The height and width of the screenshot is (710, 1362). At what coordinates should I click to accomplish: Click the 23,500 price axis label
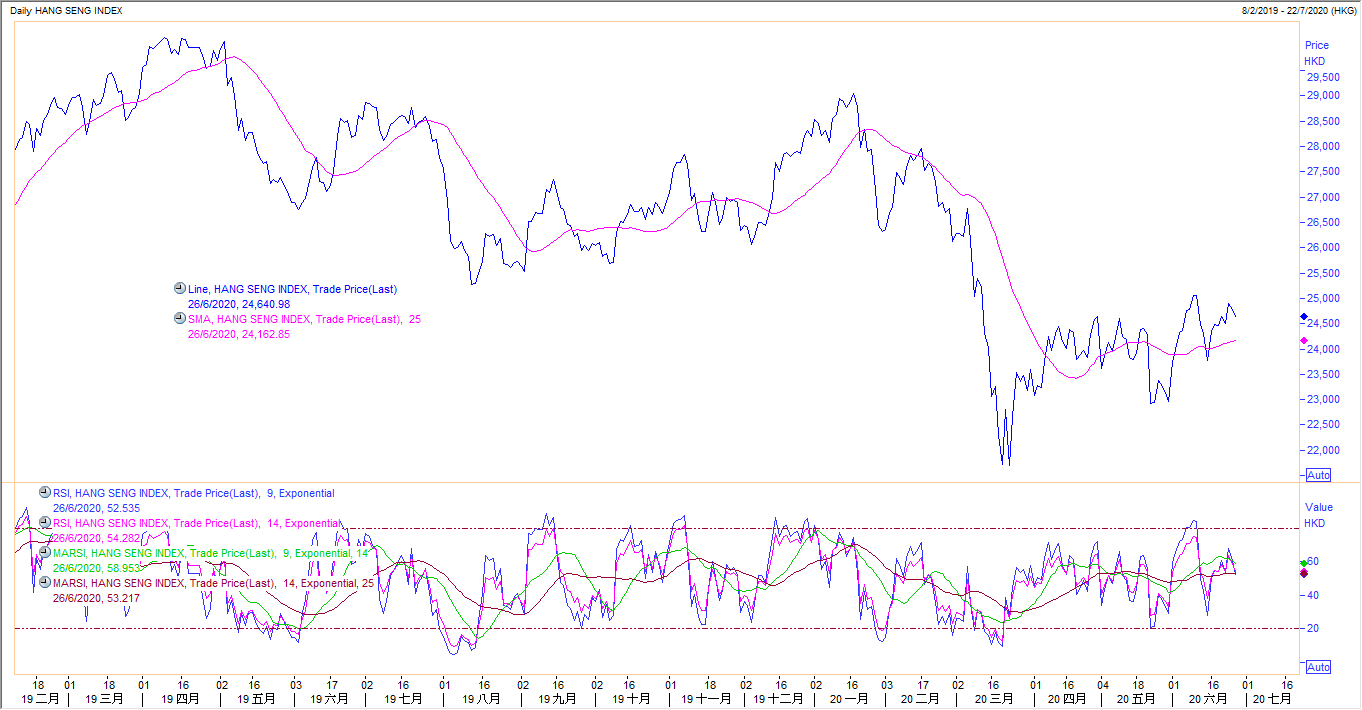(x=1321, y=374)
